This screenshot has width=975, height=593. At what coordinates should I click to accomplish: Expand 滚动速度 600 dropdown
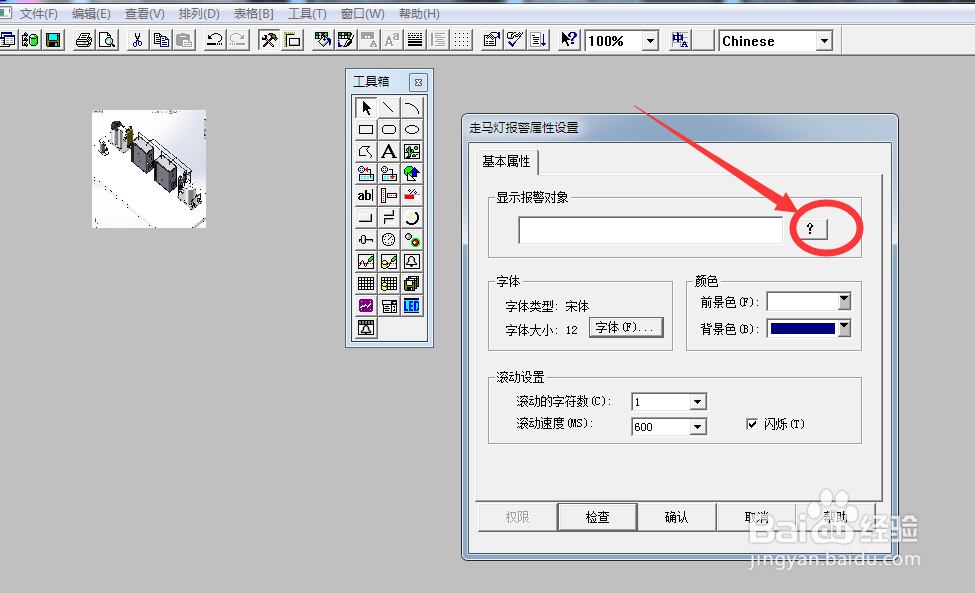click(x=698, y=427)
